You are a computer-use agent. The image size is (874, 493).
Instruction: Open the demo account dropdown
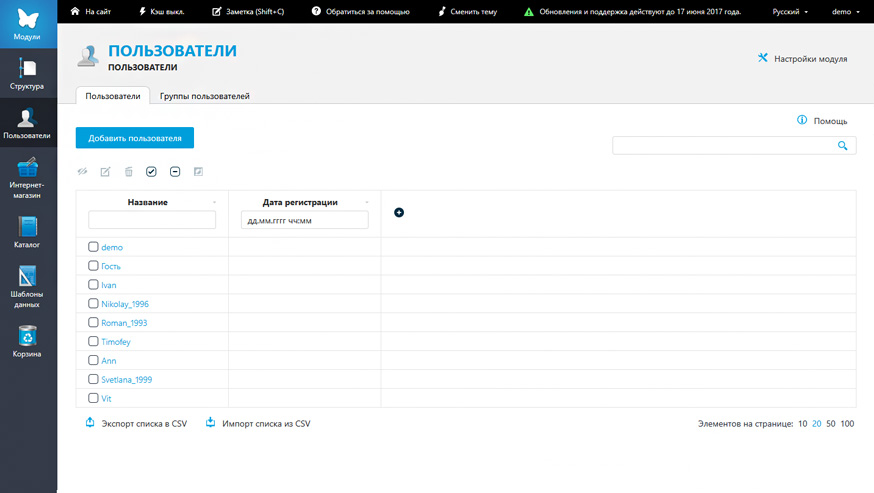(846, 12)
